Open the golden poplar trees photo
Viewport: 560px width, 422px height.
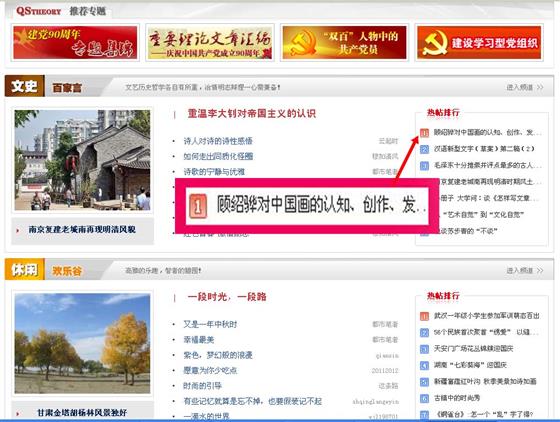tap(82, 343)
